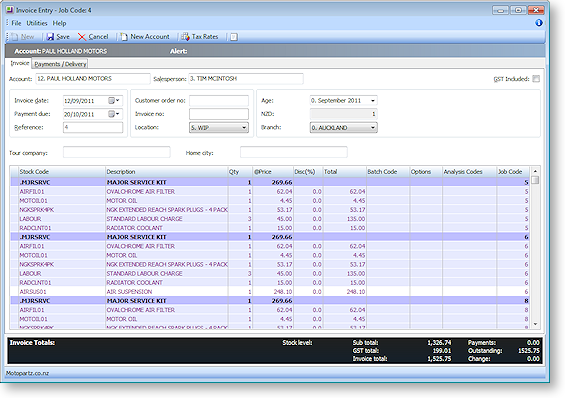Click the Customer order no field
The image size is (565, 398).
pos(219,100)
